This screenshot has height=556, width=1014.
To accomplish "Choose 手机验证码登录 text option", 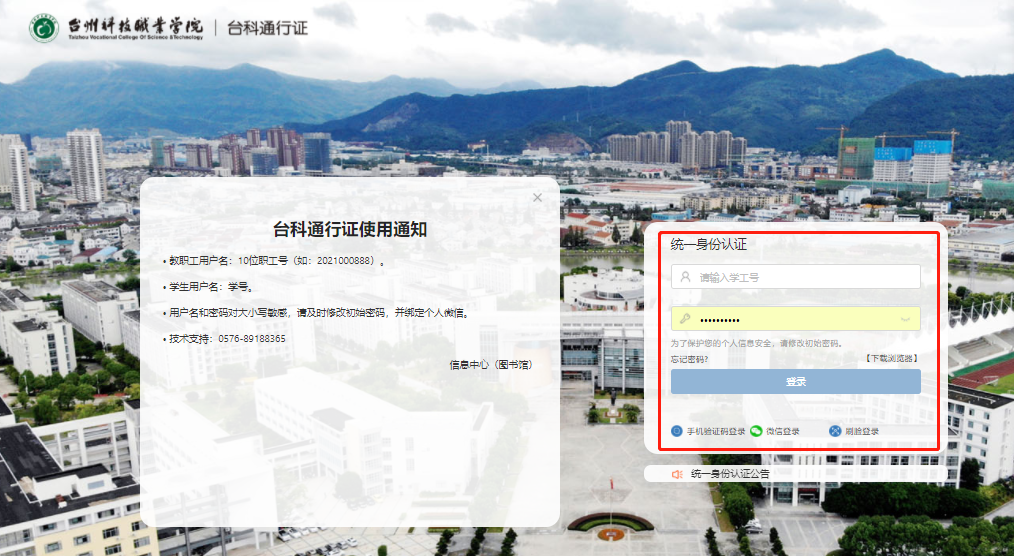I will coord(716,431).
